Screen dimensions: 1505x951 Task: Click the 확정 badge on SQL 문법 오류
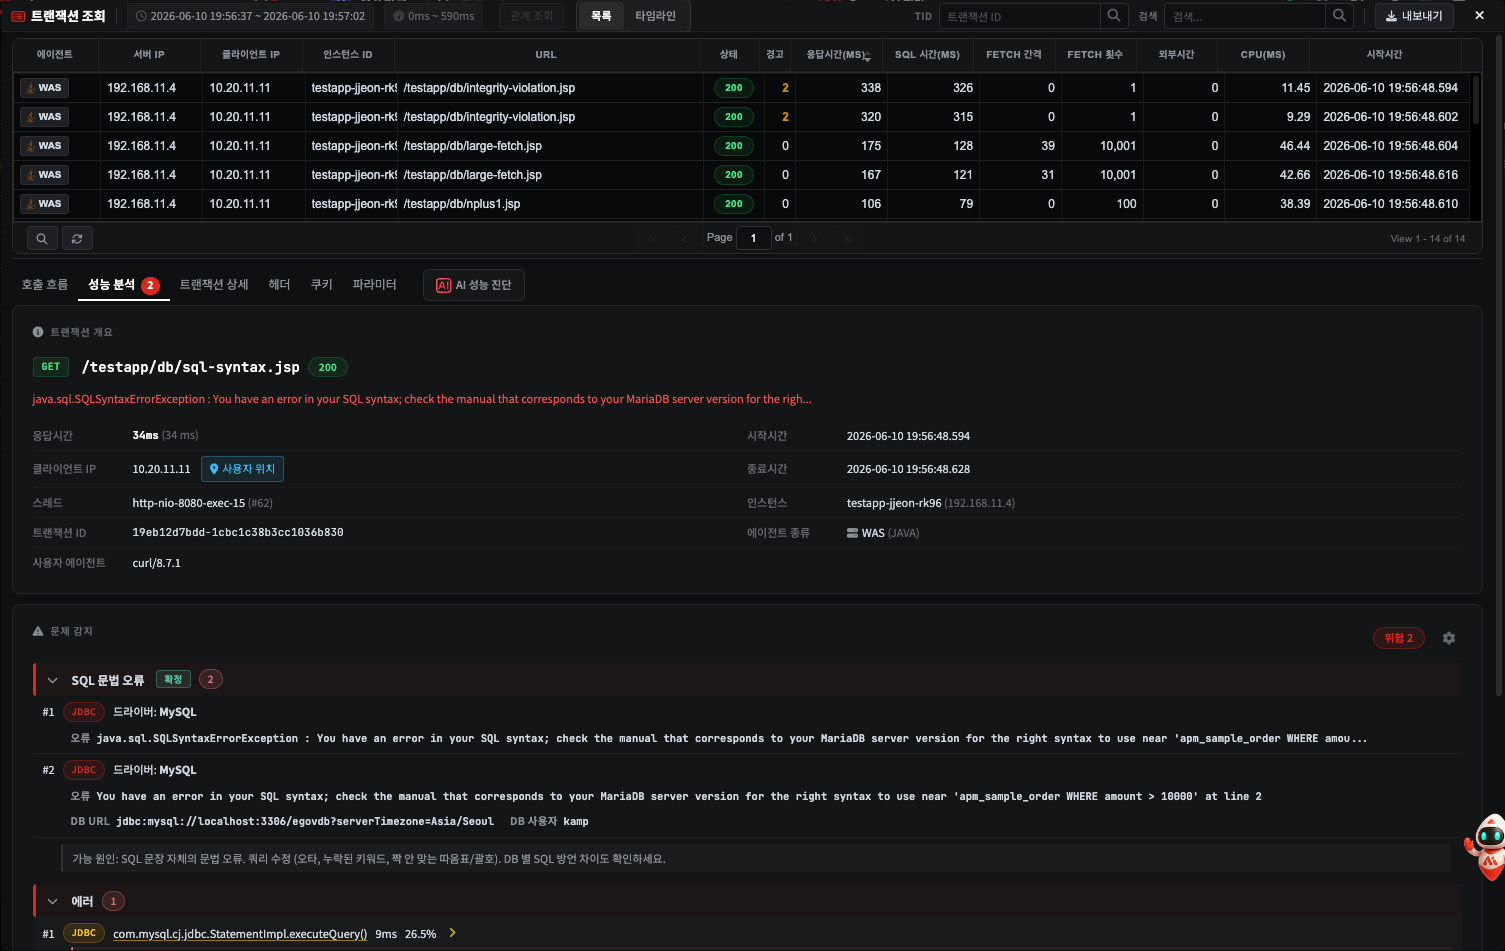click(x=173, y=680)
